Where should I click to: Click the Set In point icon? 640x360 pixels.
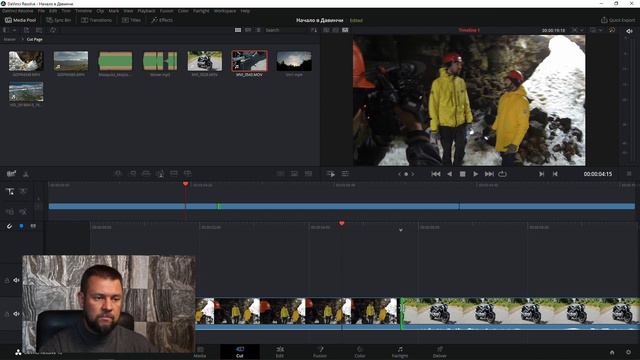tap(542, 174)
